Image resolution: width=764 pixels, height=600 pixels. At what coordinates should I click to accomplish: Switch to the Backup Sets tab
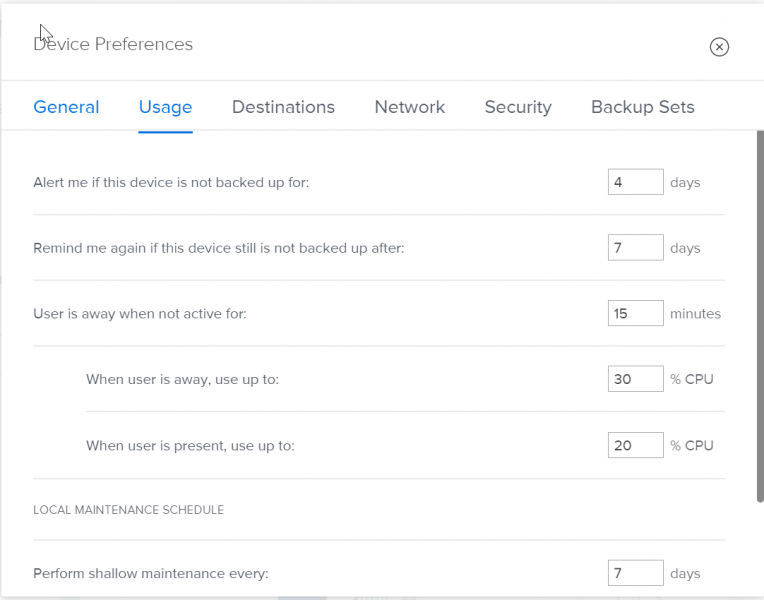pos(642,107)
